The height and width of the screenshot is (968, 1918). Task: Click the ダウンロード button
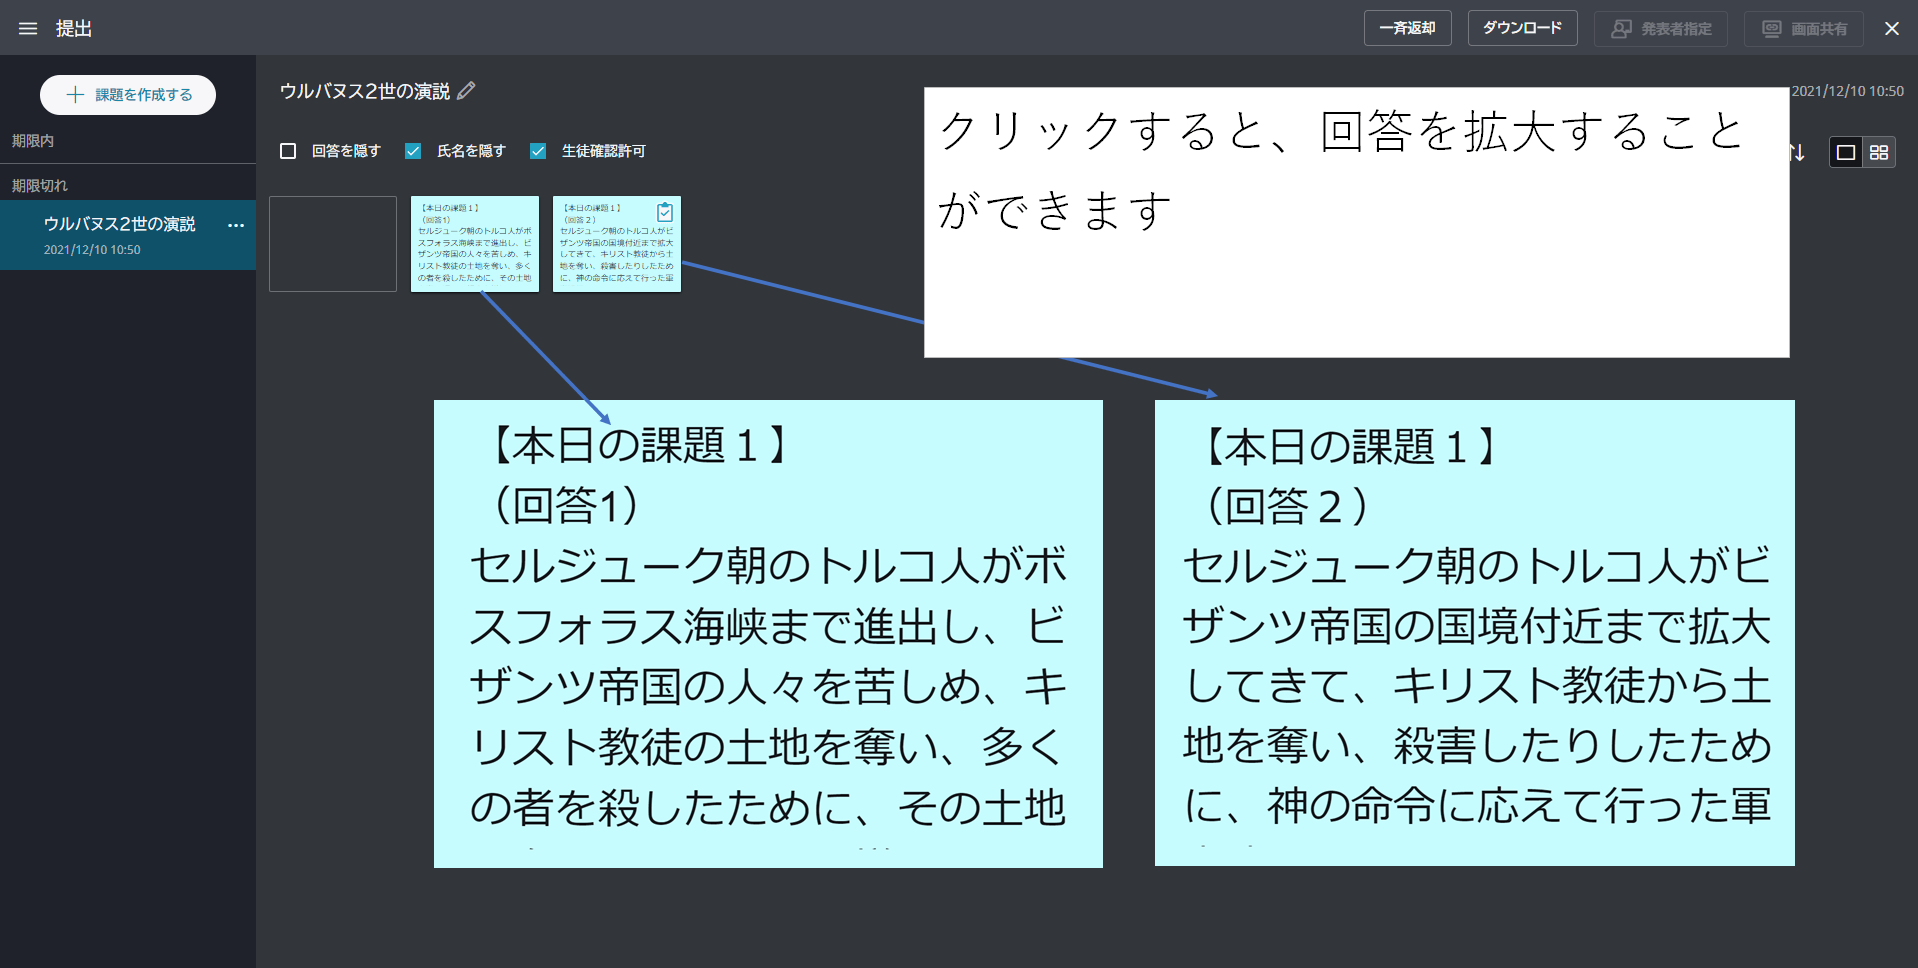coord(1521,28)
